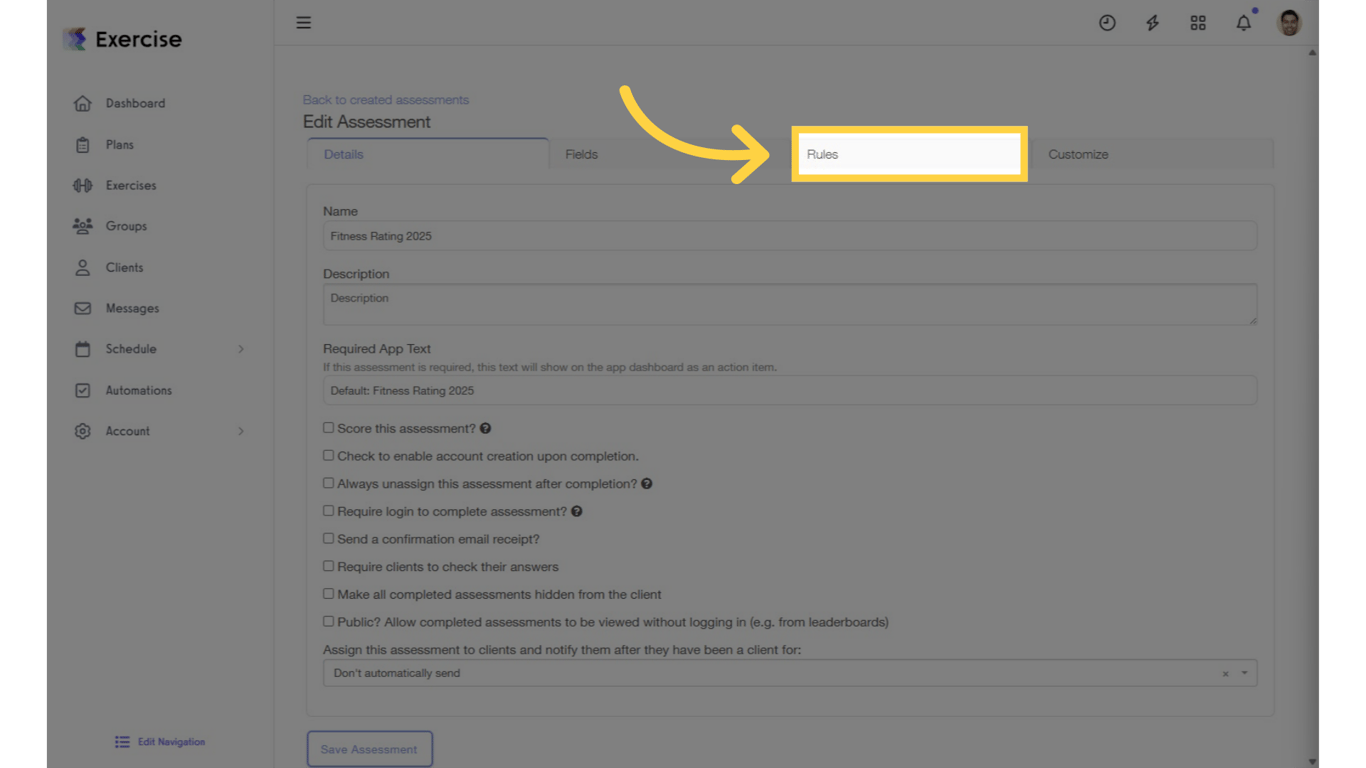Viewport: 1366px width, 768px height.
Task: Follow the Back to created assessments link
Action: [385, 99]
